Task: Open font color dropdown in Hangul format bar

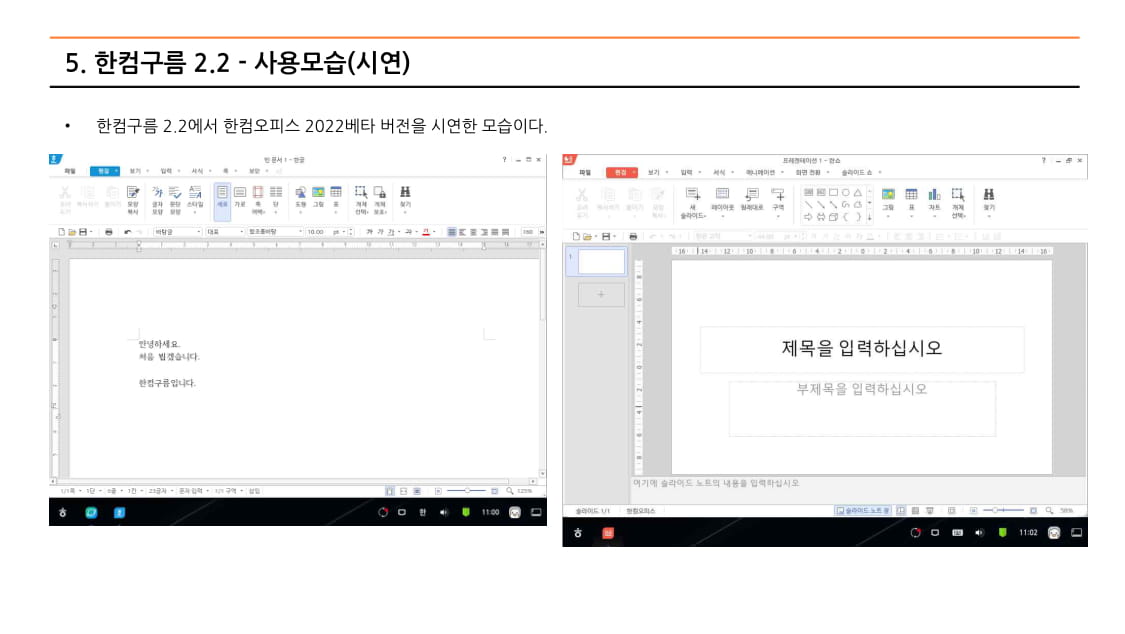Action: pos(434,232)
